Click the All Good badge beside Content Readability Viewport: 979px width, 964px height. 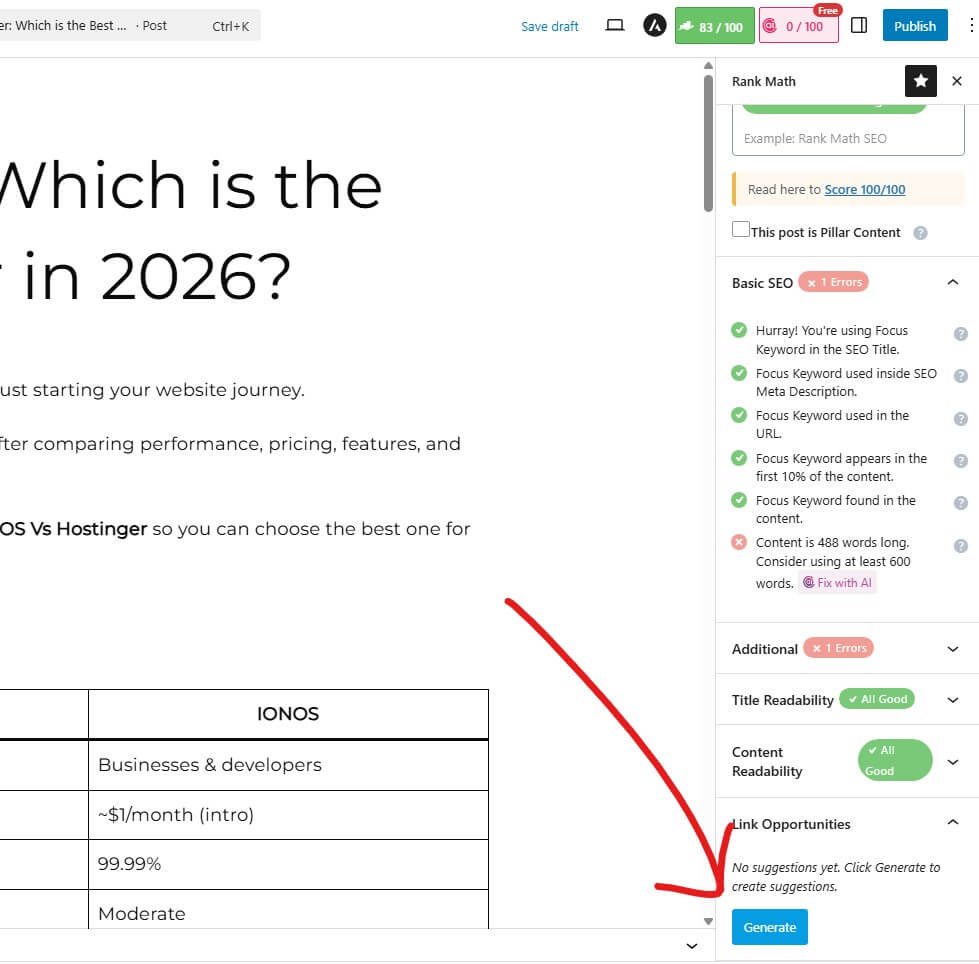pyautogui.click(x=895, y=760)
